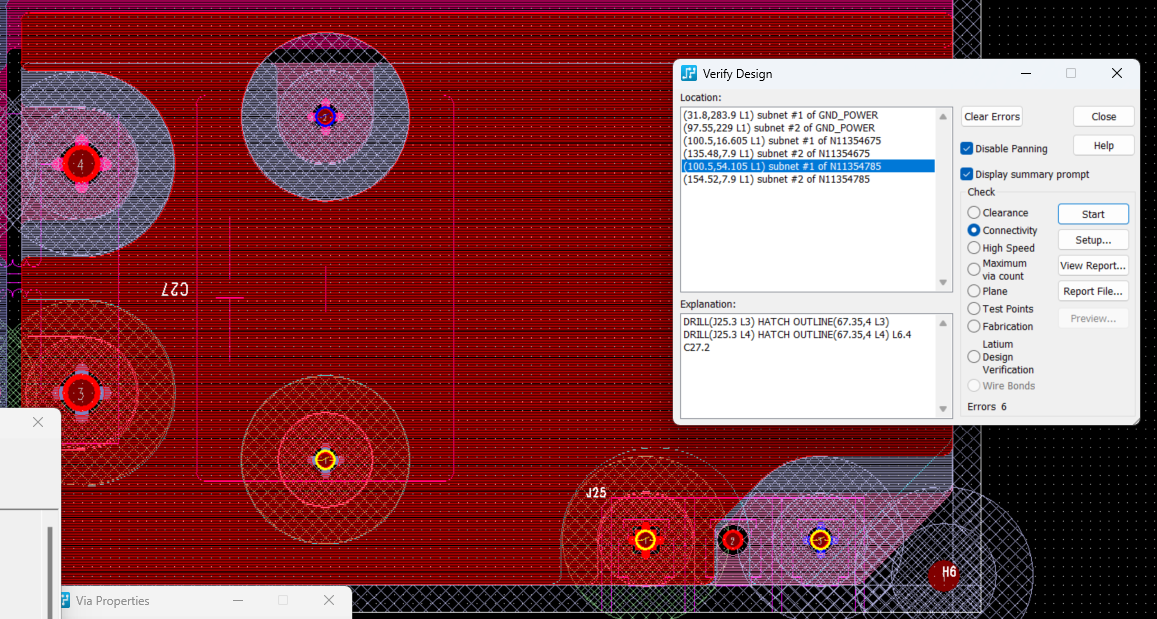
Task: Click the yellow-ringed via below C27
Action: 325,459
